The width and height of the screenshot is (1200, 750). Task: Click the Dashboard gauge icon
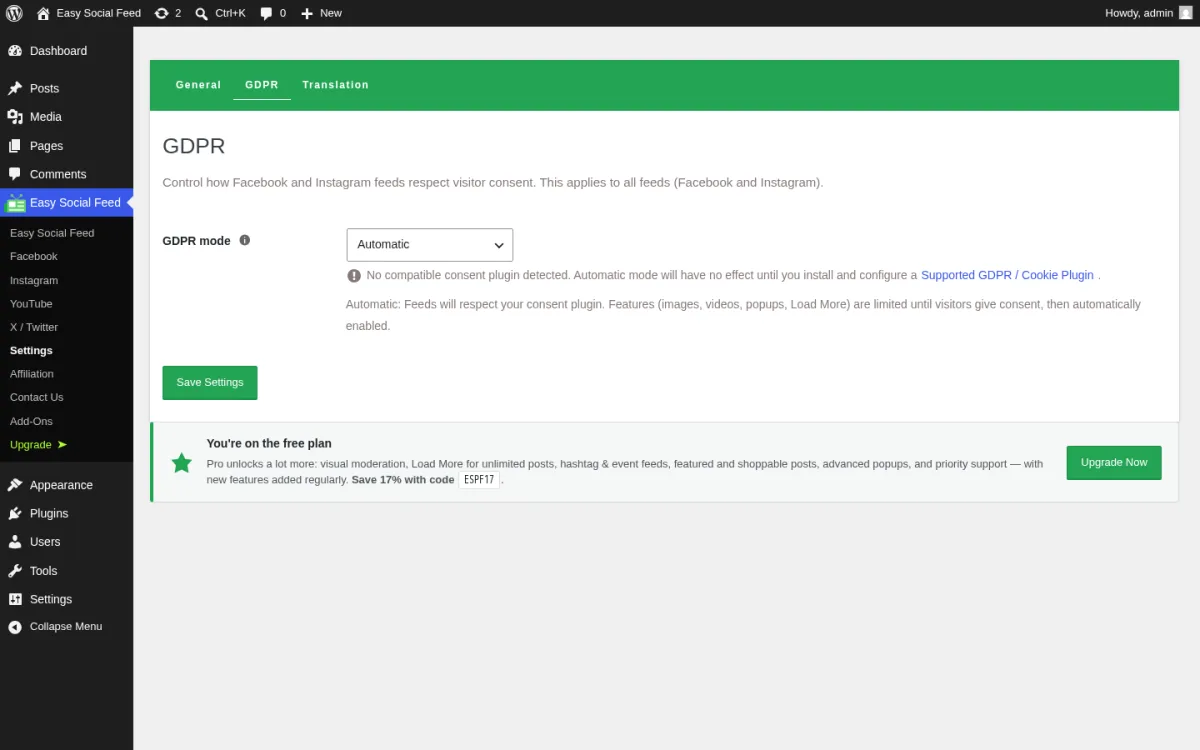tap(15, 51)
